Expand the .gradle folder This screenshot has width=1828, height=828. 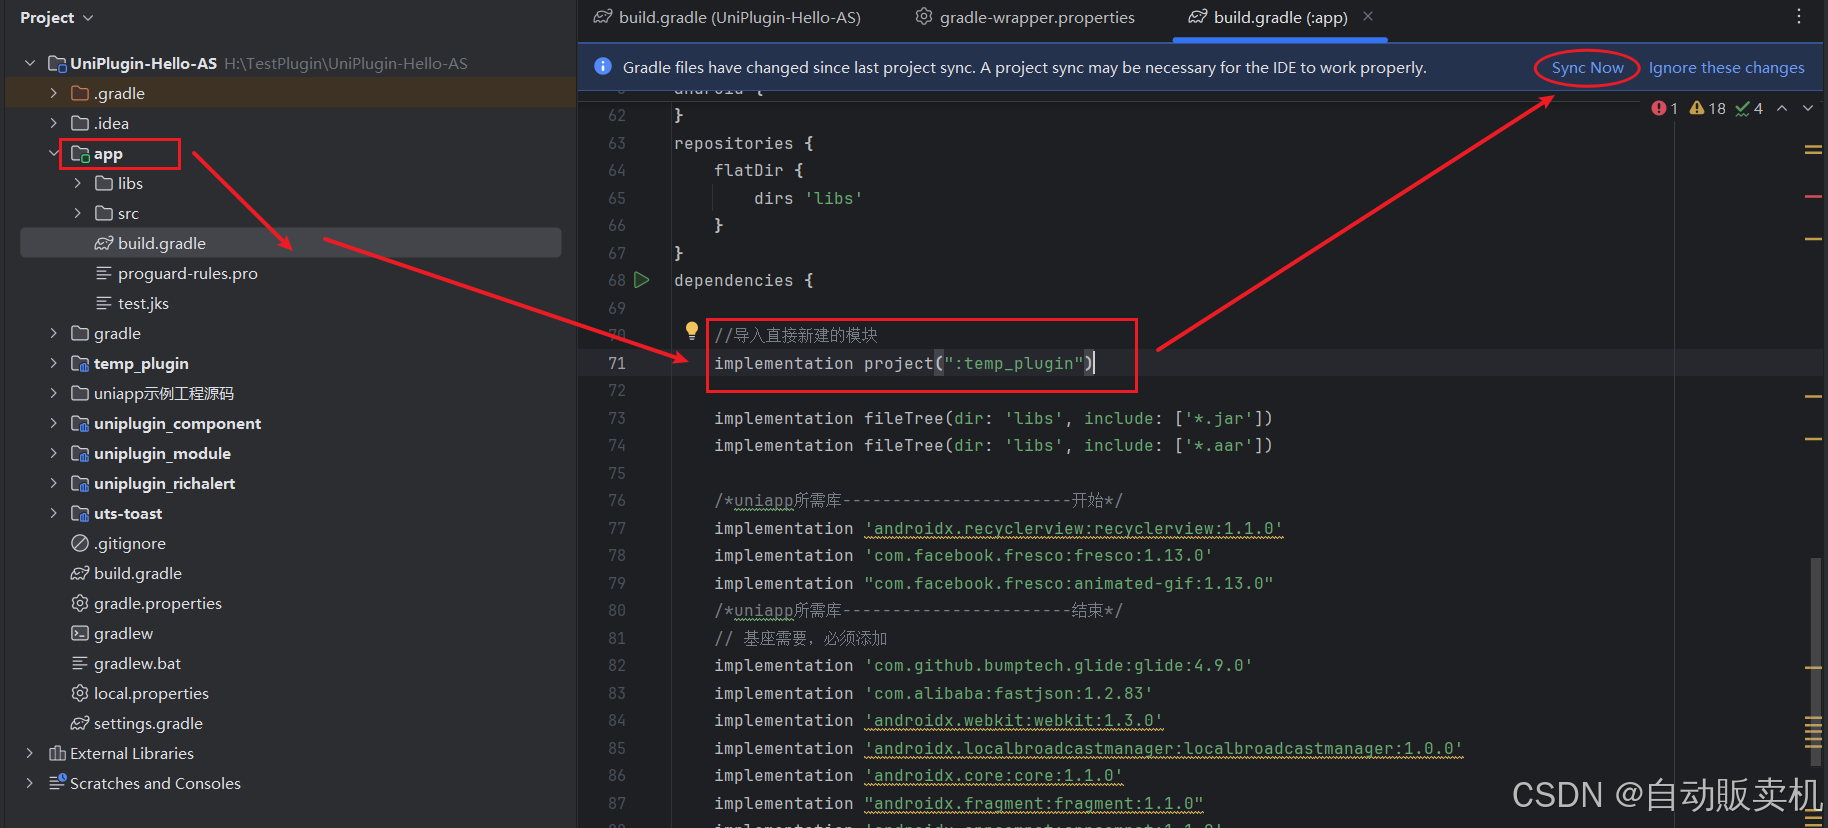54,93
